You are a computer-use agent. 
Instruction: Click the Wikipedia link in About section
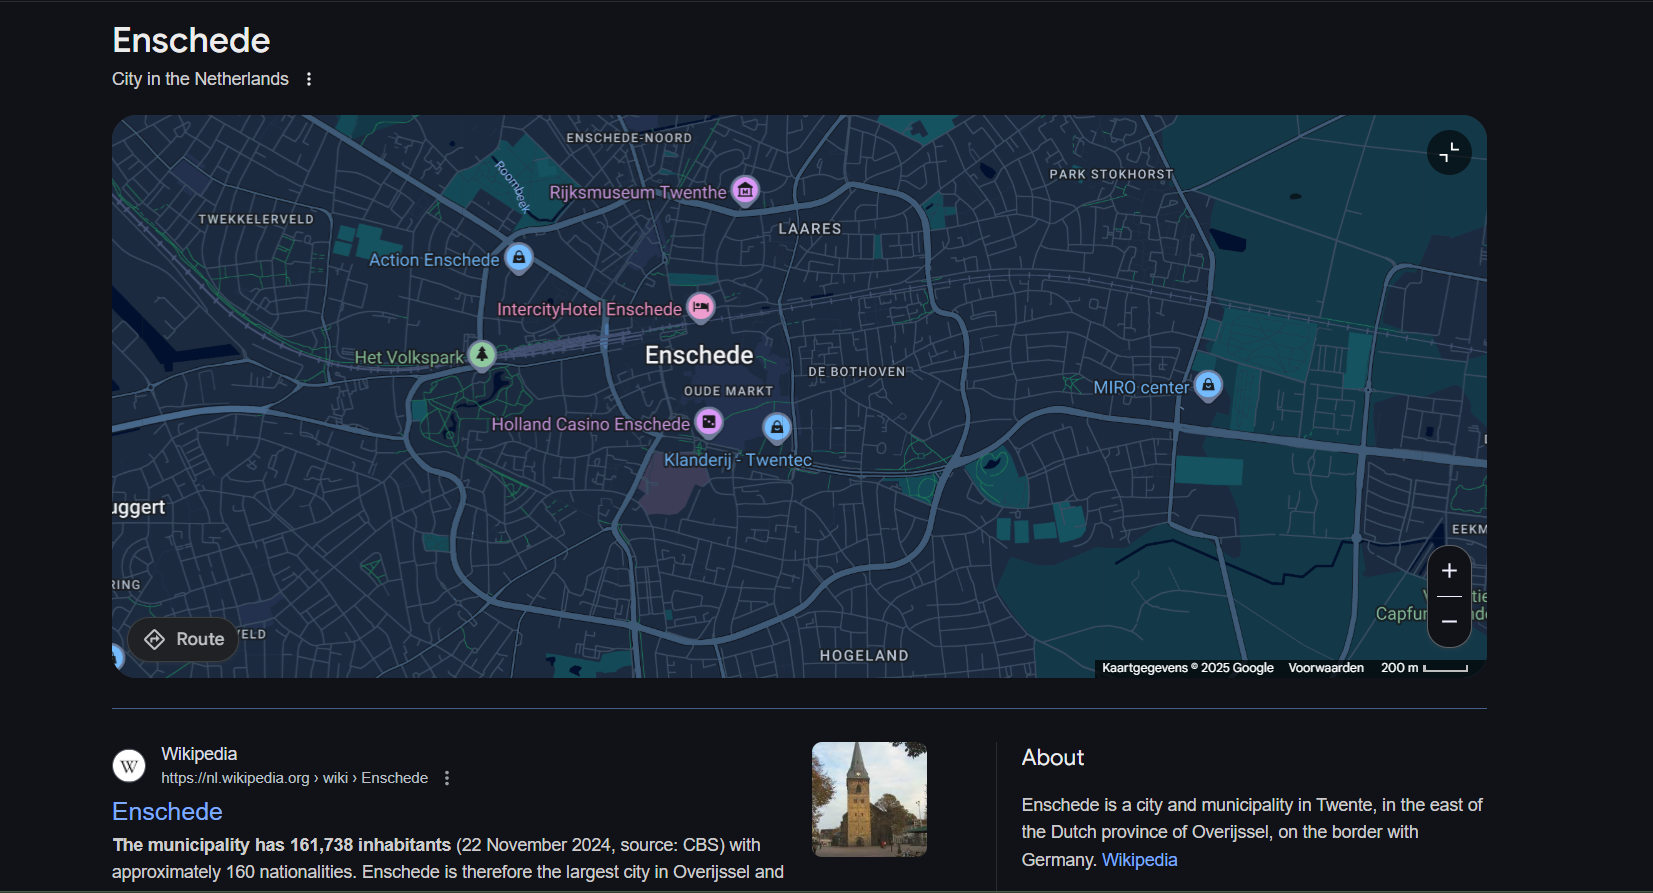[x=1139, y=860]
